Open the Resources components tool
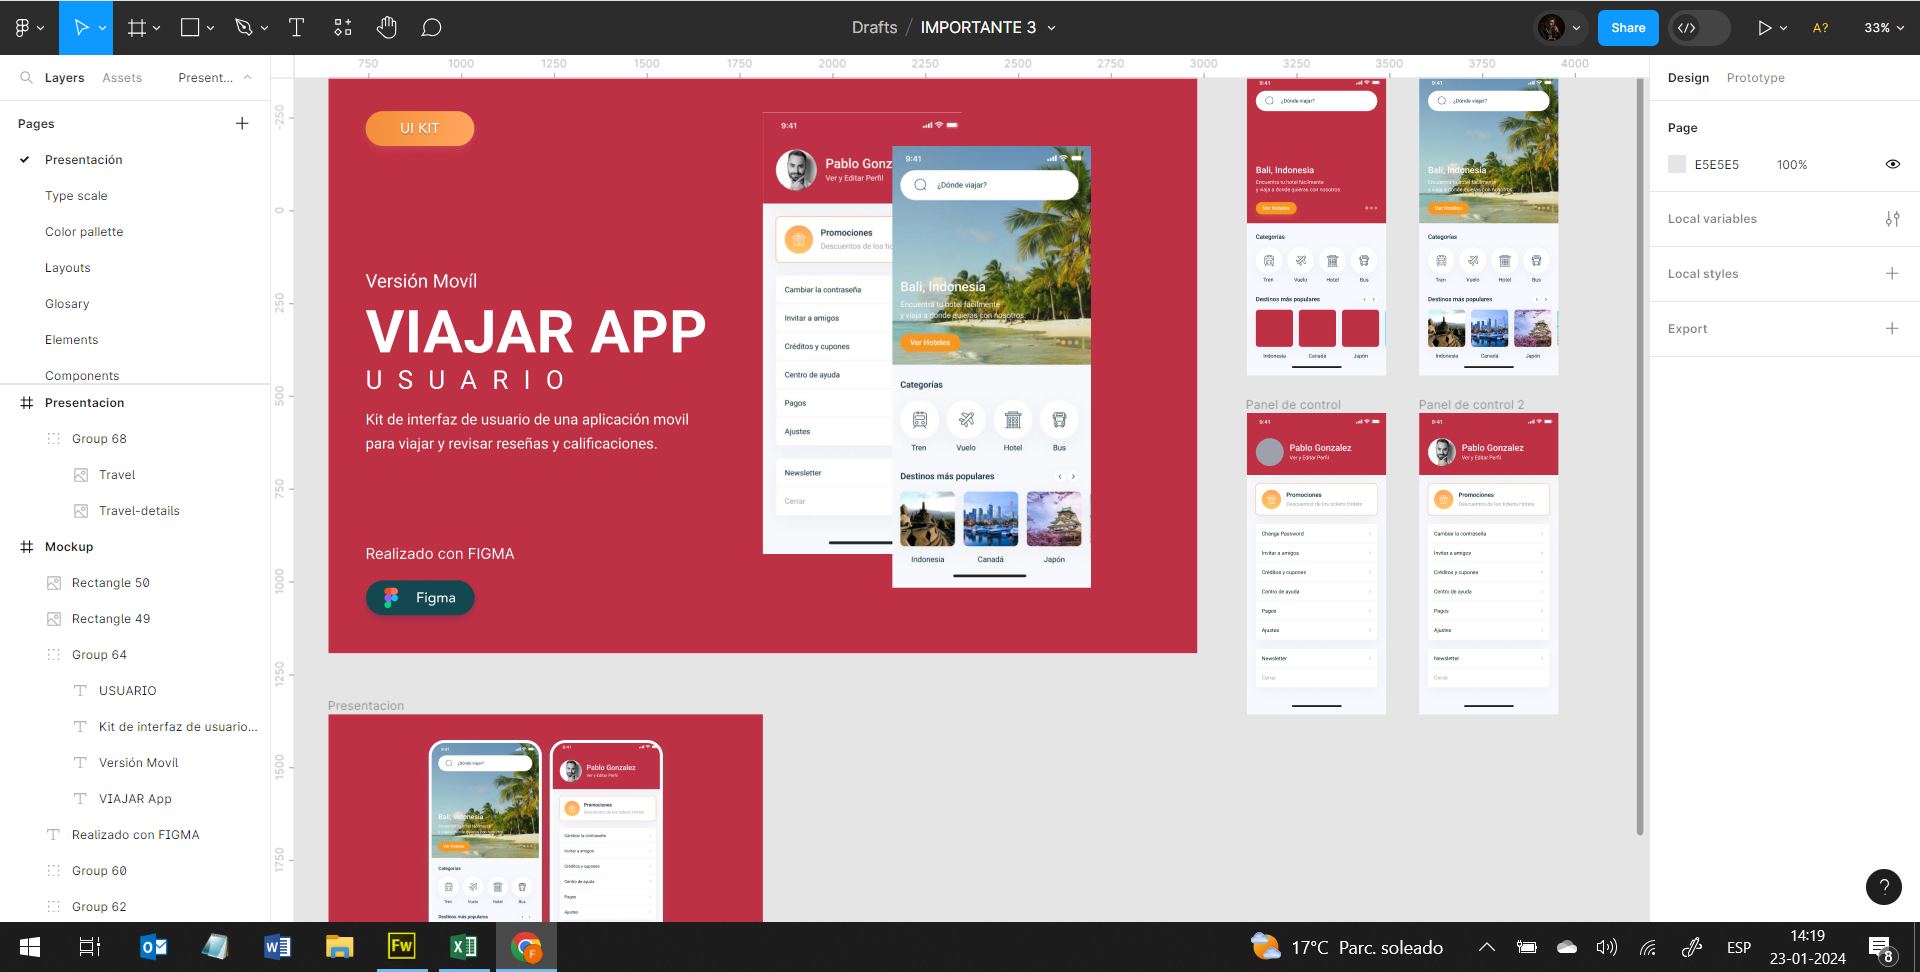The width and height of the screenshot is (1920, 972). coord(343,28)
